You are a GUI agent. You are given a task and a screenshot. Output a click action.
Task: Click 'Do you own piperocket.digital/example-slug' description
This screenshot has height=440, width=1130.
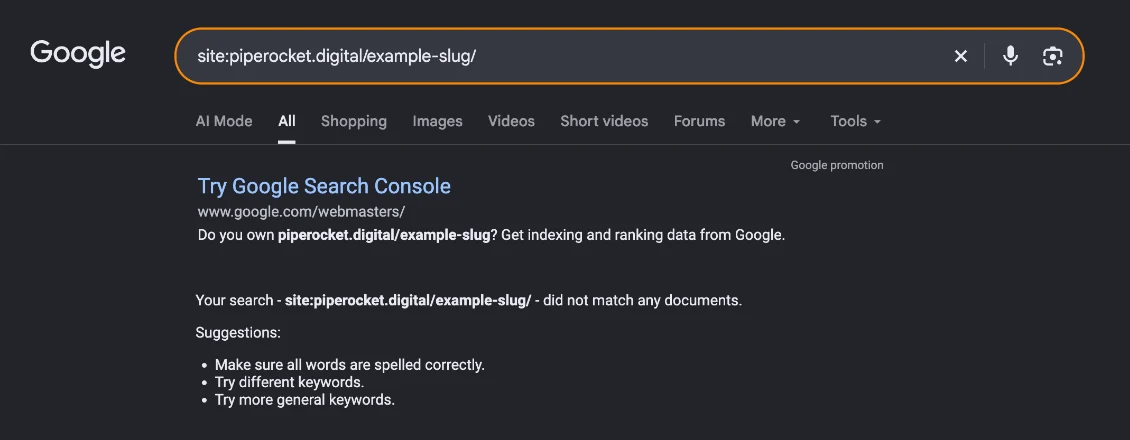click(491, 235)
